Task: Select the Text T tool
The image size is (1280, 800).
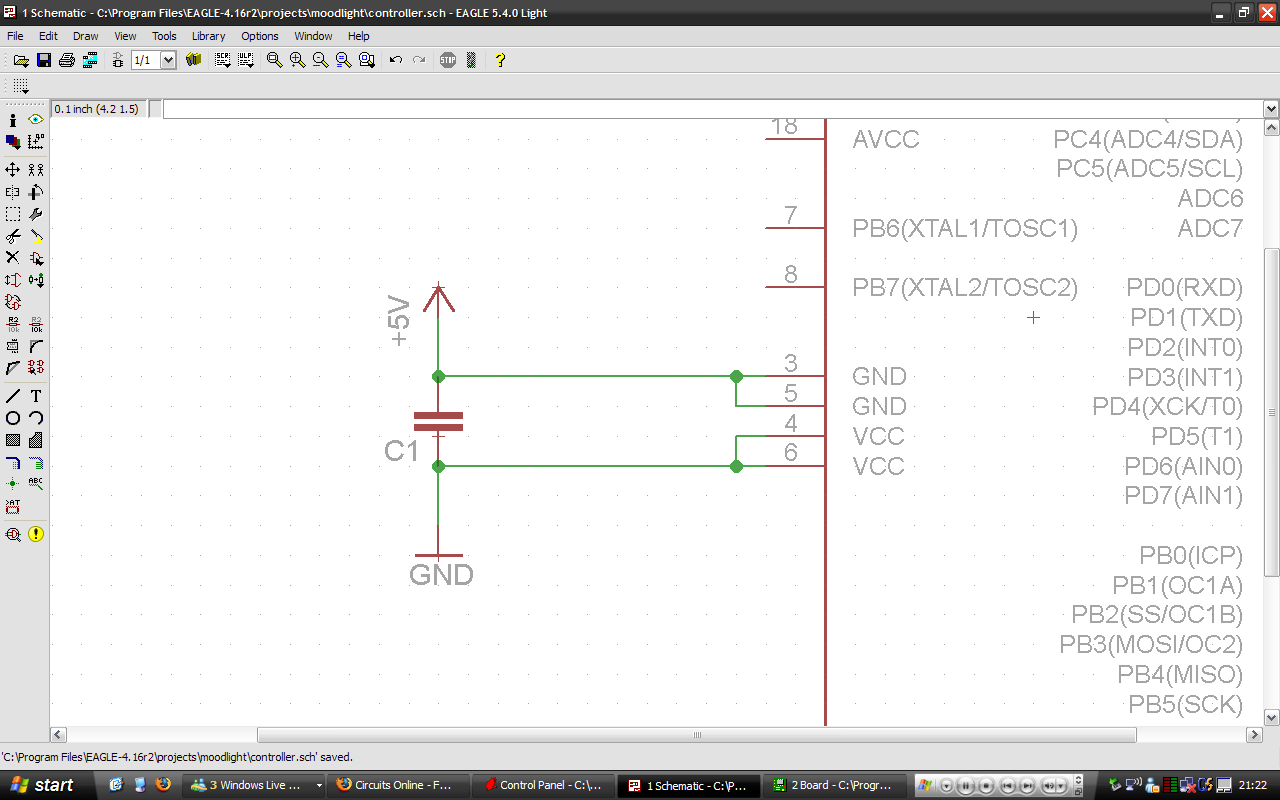Action: pos(36,396)
